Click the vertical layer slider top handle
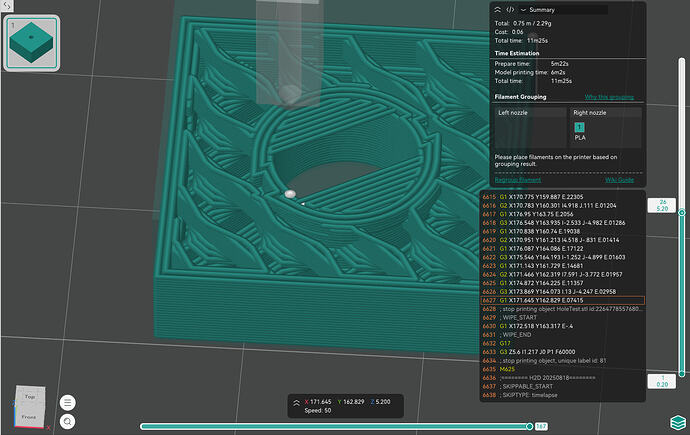Viewport: 690px width, 435px height. click(682, 212)
